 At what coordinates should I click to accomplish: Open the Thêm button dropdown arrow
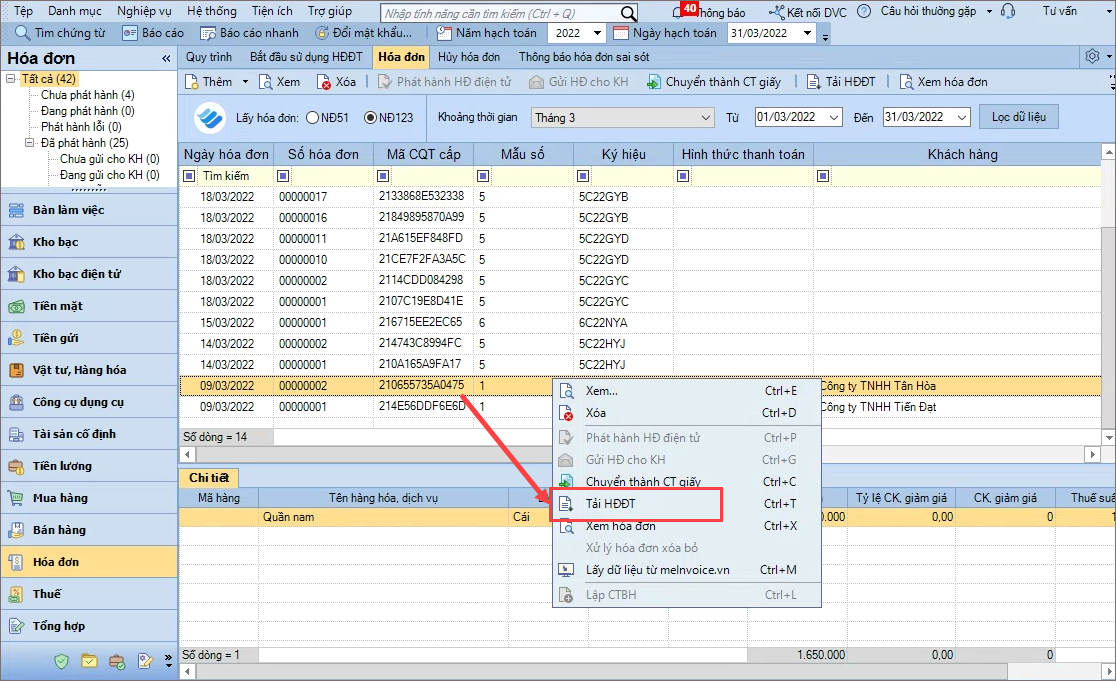point(246,82)
